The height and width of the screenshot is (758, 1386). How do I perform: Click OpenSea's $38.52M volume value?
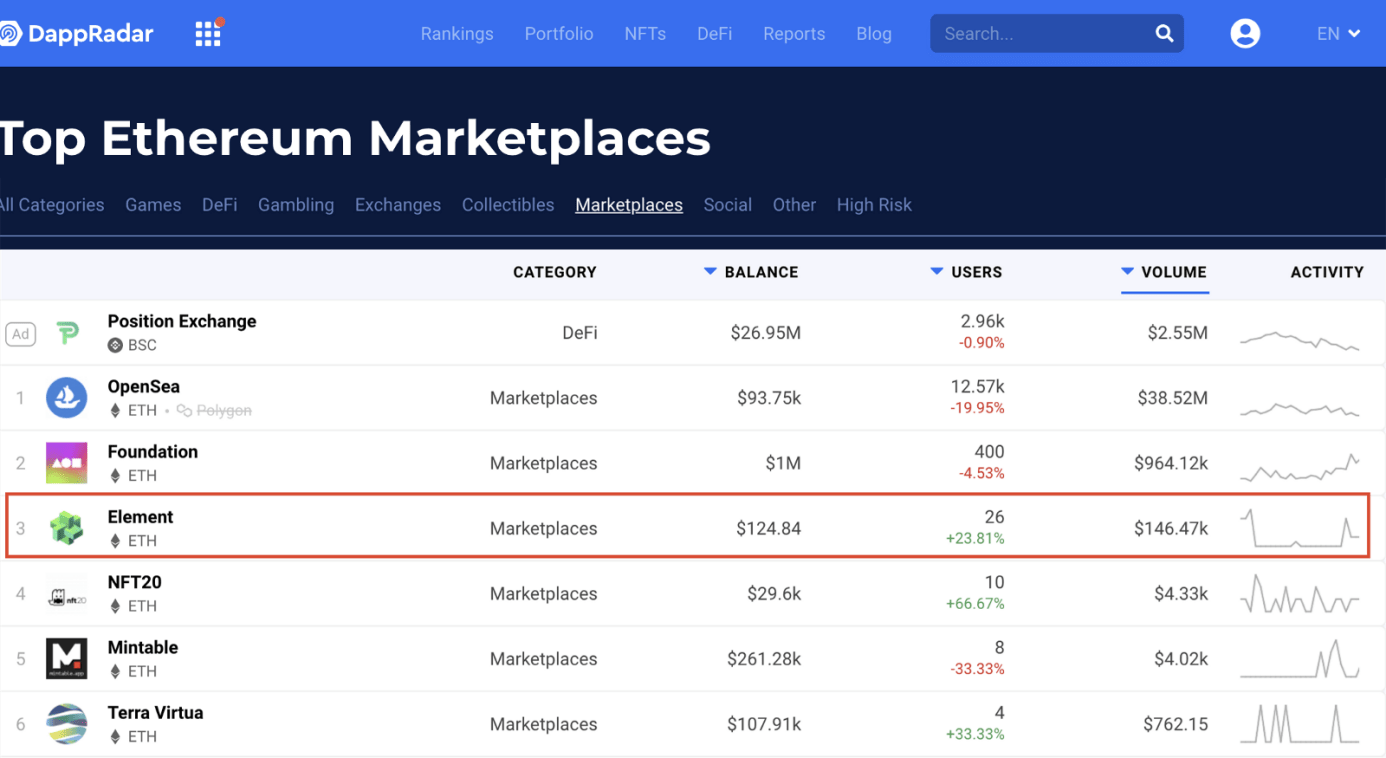[x=1172, y=398]
